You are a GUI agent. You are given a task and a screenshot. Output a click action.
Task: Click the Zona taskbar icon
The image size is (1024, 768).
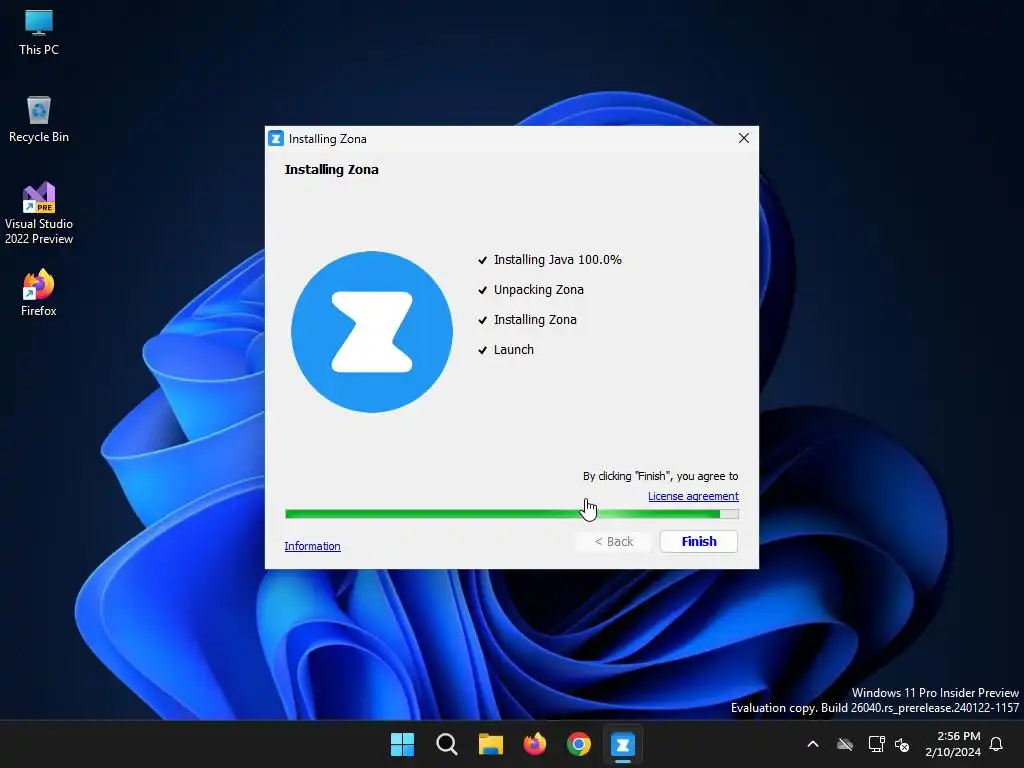coord(623,744)
